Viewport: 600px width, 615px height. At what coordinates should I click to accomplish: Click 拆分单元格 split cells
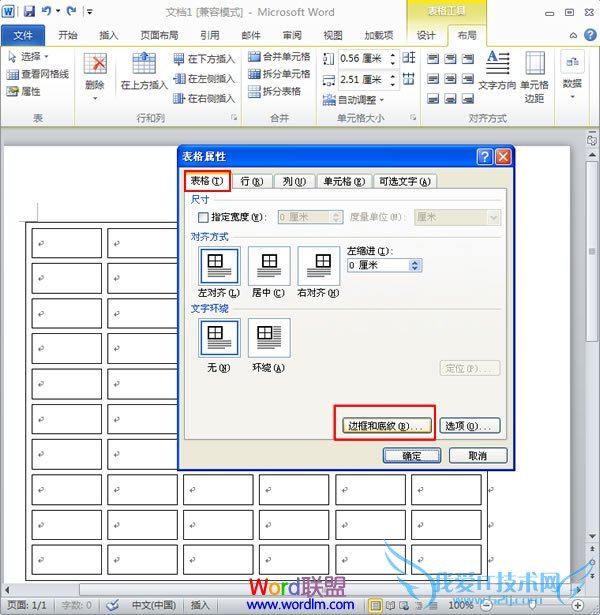279,74
